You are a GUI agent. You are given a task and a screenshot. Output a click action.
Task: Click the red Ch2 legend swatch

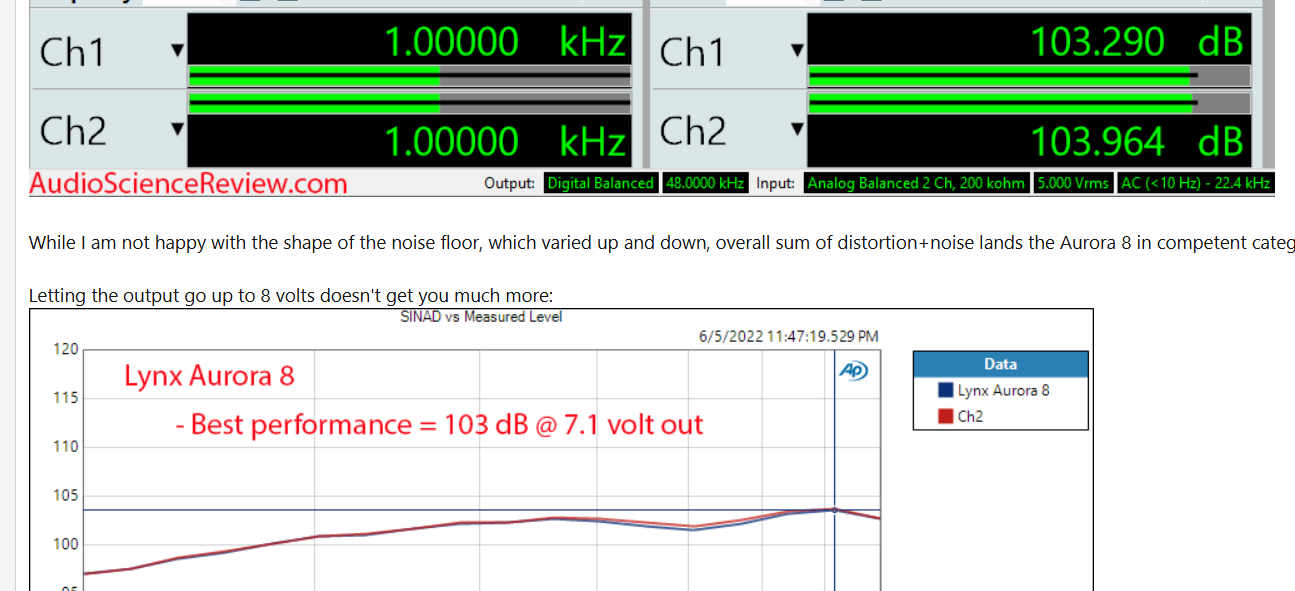(x=946, y=416)
